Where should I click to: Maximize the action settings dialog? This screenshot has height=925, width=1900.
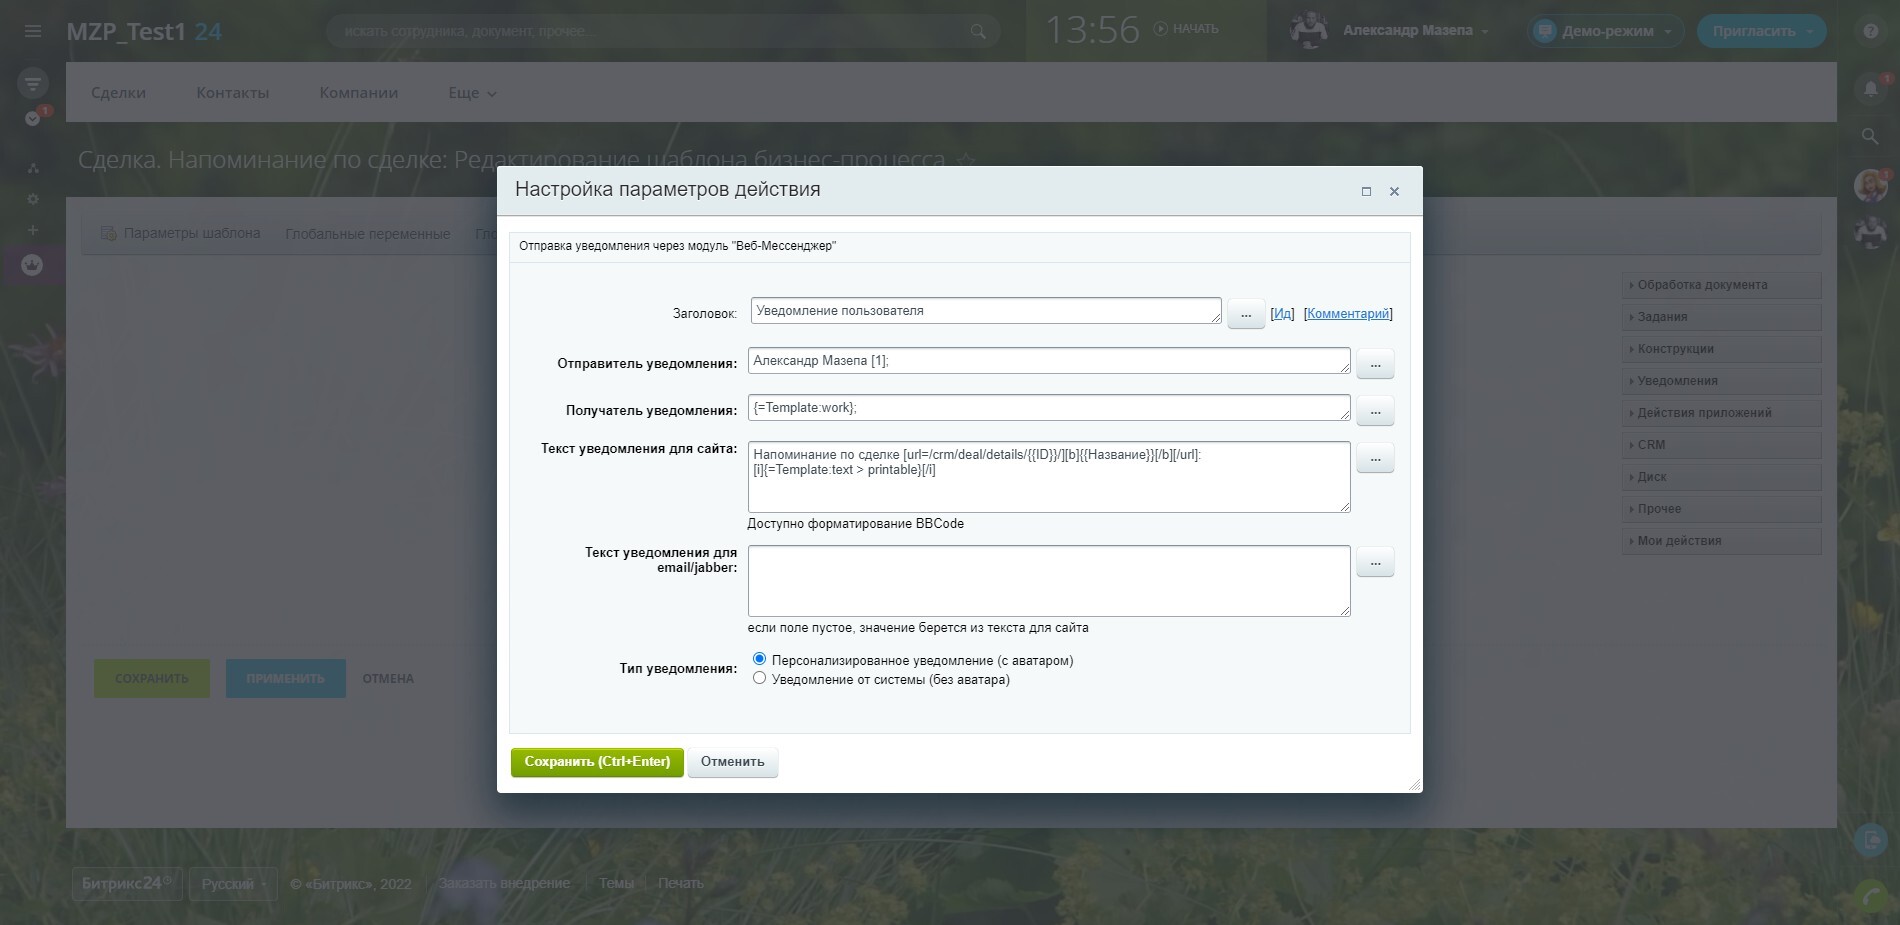pyautogui.click(x=1366, y=191)
